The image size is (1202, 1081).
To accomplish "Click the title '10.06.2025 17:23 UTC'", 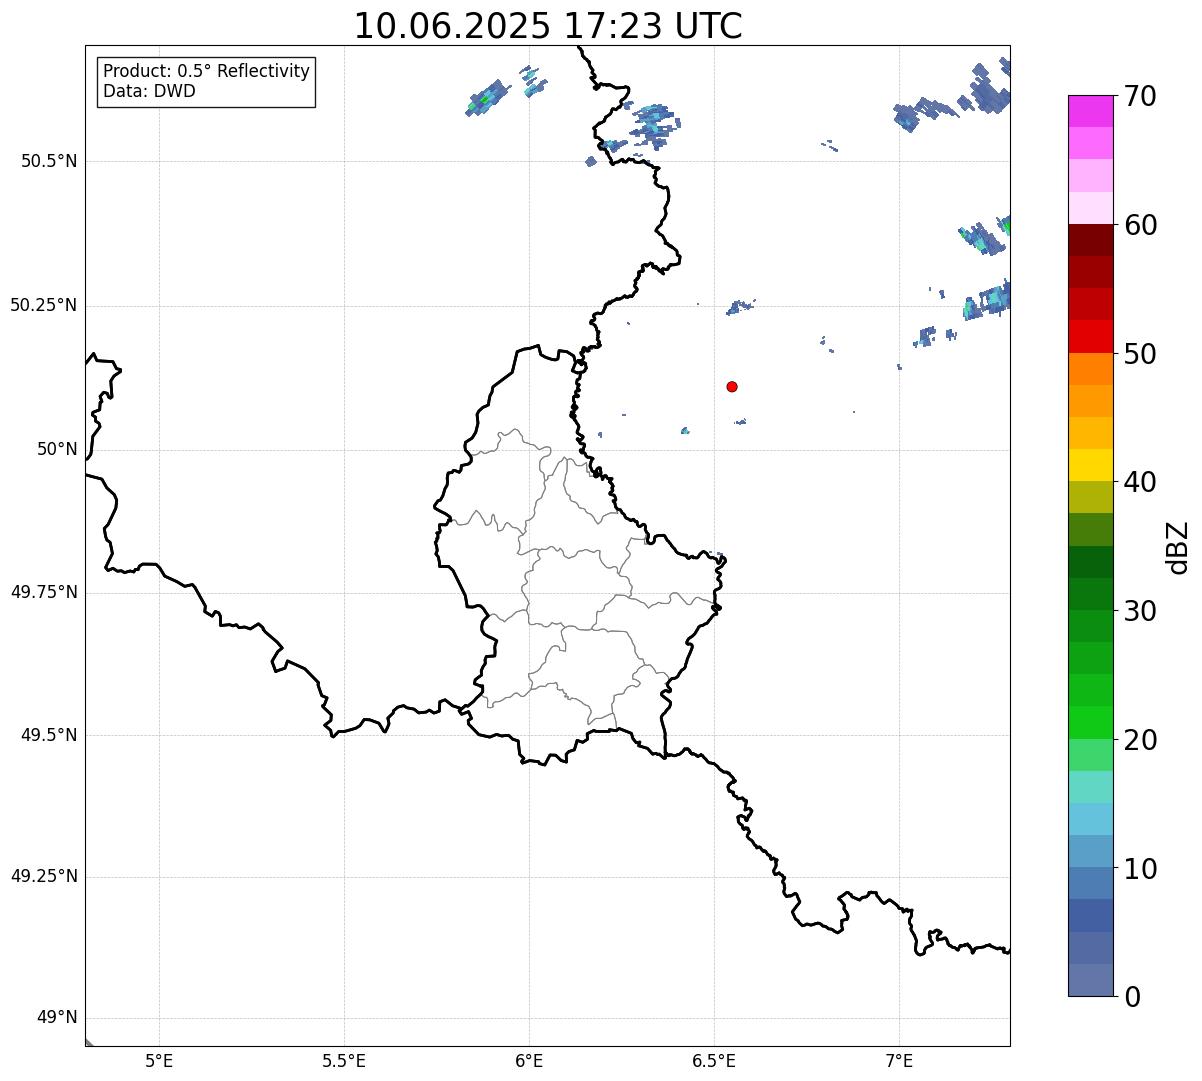I will pos(548,26).
